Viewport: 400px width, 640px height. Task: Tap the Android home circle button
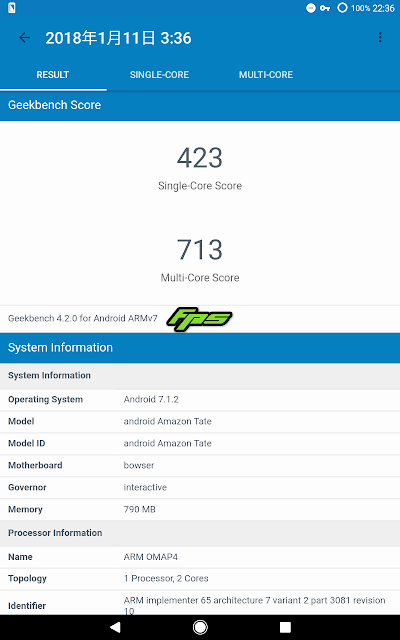point(200,627)
